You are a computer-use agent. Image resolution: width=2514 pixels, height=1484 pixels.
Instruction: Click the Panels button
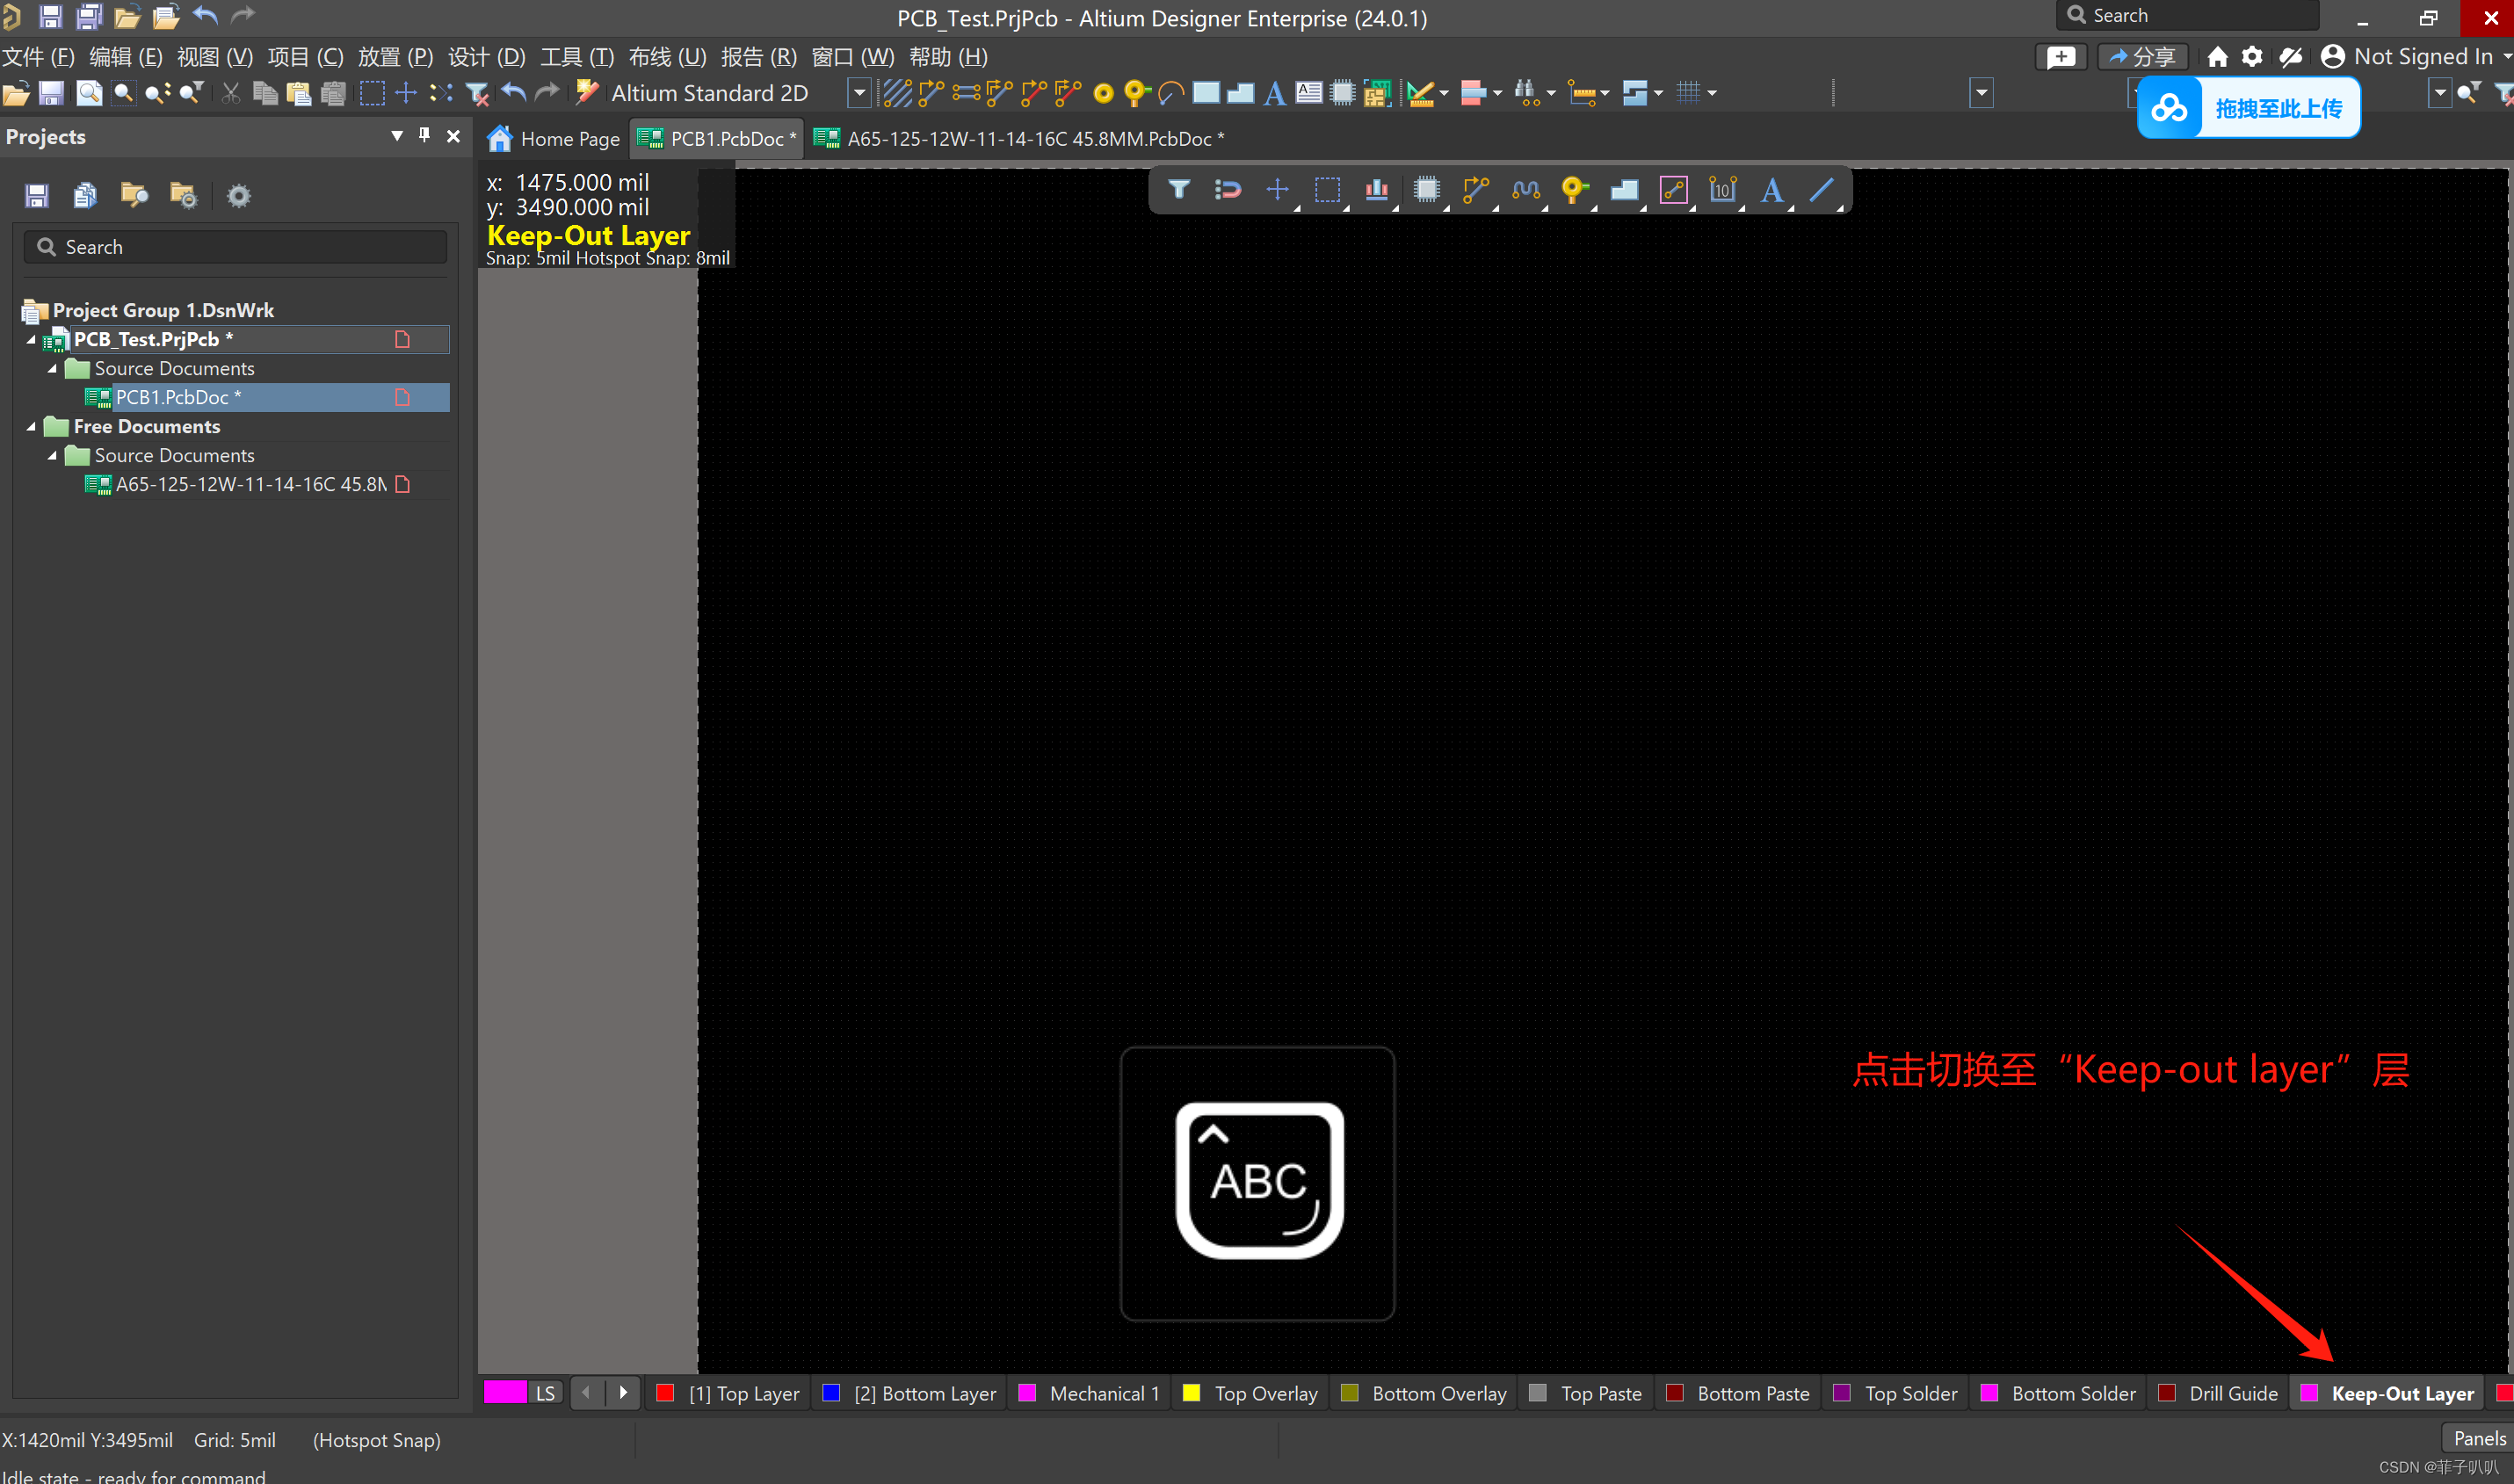click(2478, 1438)
